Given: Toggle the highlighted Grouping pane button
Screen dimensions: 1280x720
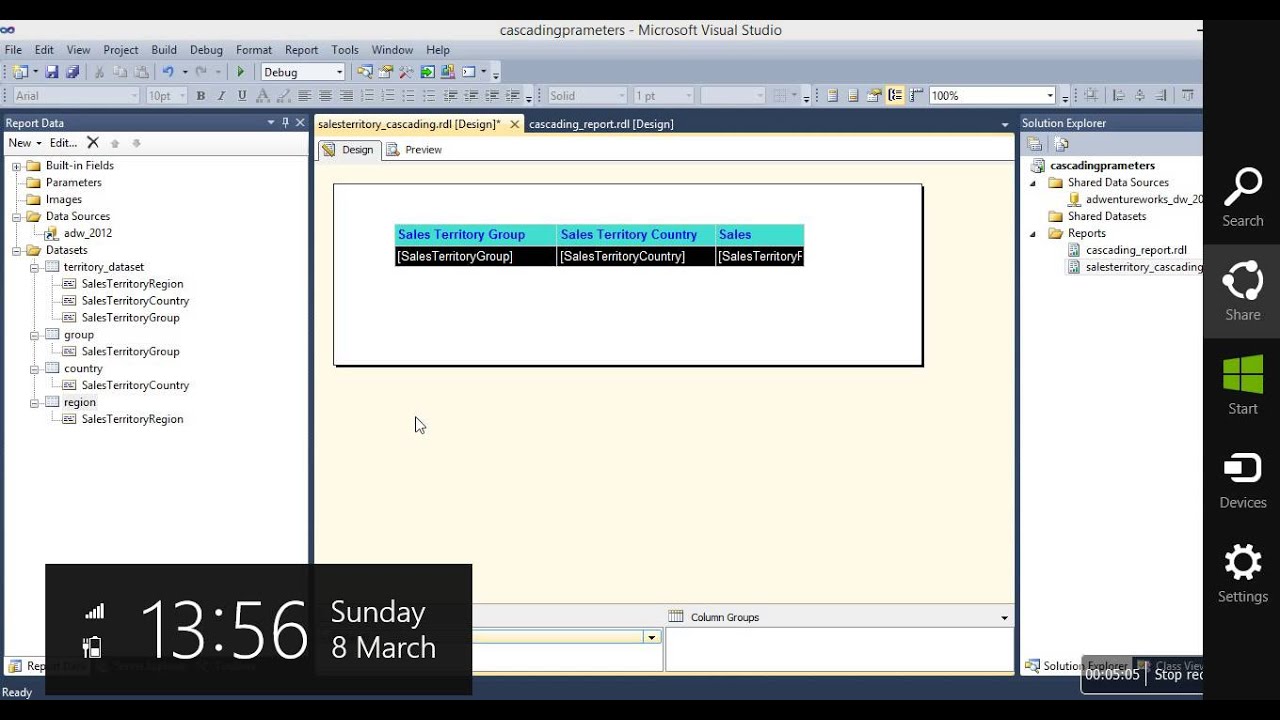Looking at the screenshot, I should point(895,96).
